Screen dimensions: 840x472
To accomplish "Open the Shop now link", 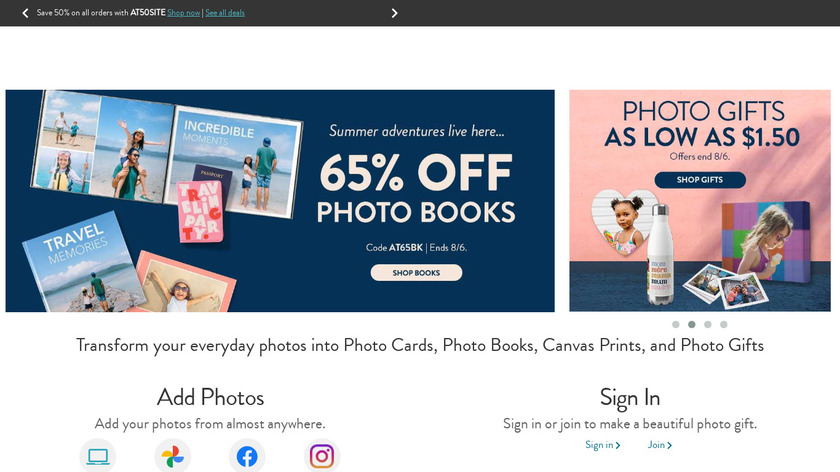I will click(x=183, y=13).
